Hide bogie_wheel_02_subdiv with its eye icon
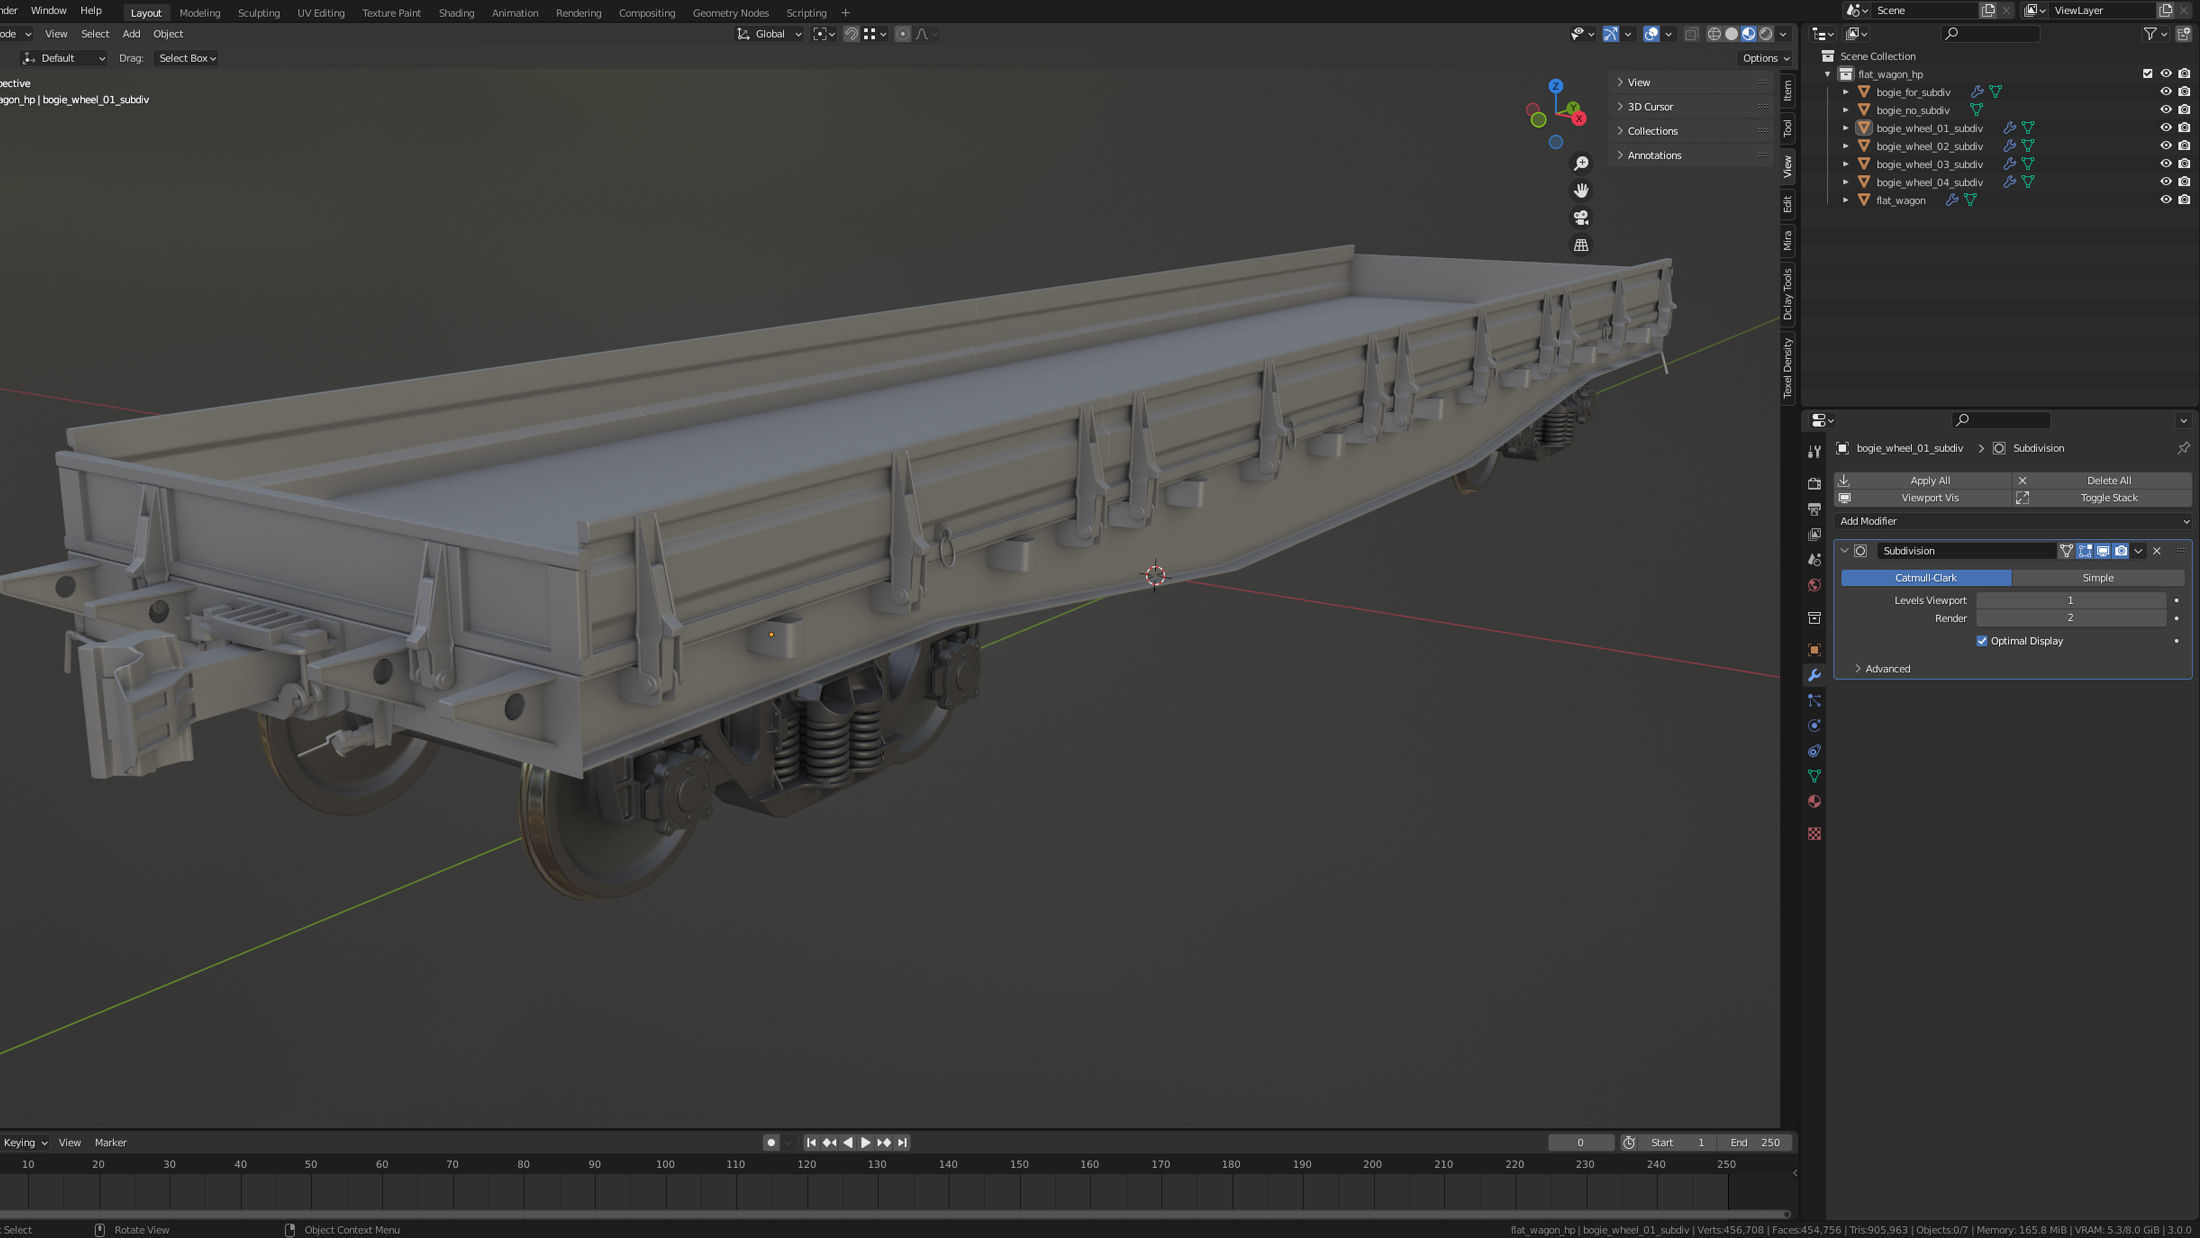This screenshot has height=1238, width=2200. pyautogui.click(x=2165, y=146)
